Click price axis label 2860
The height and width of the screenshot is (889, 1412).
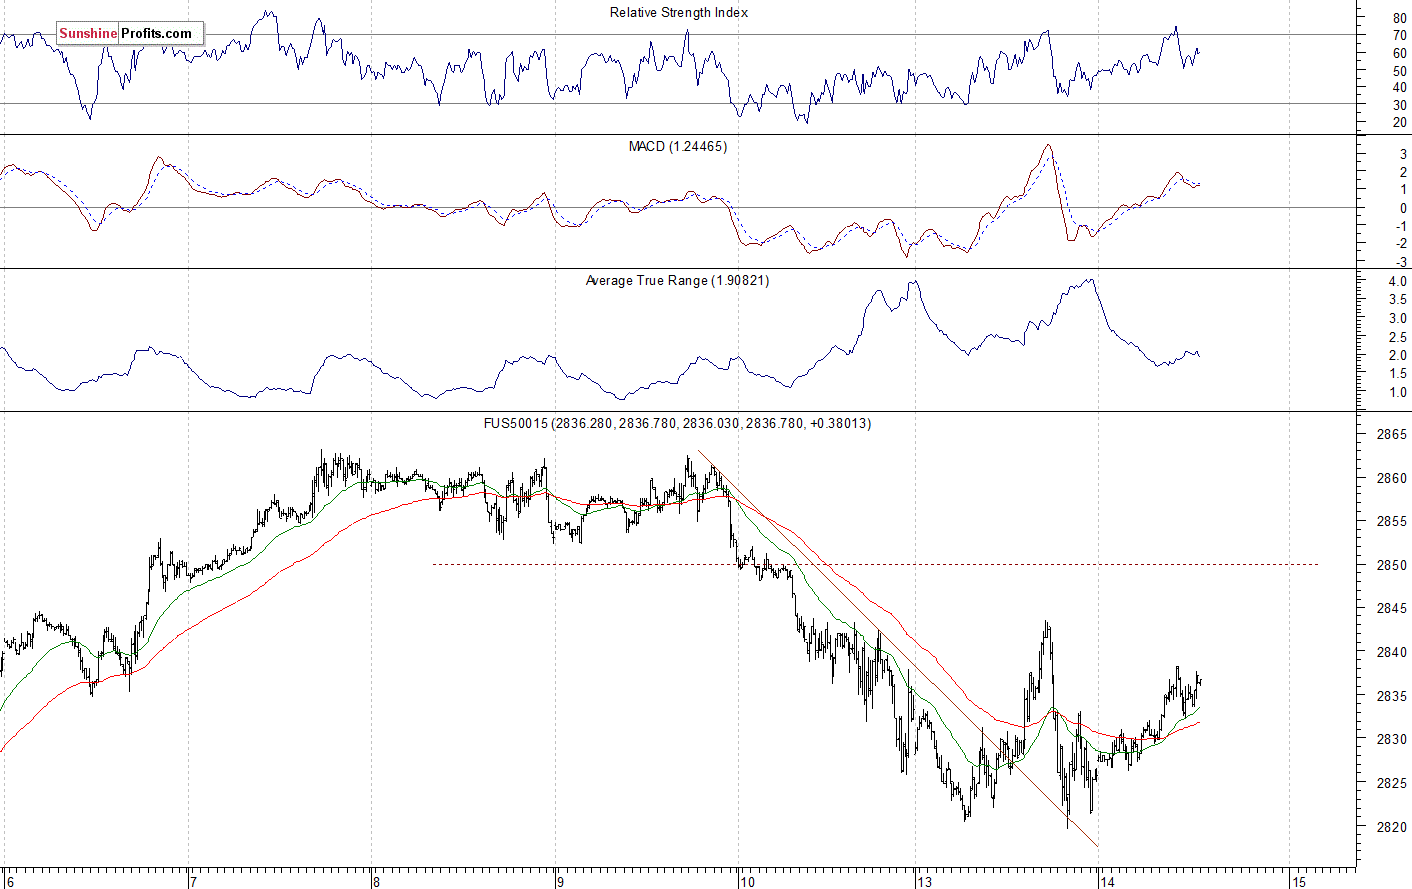click(x=1391, y=478)
